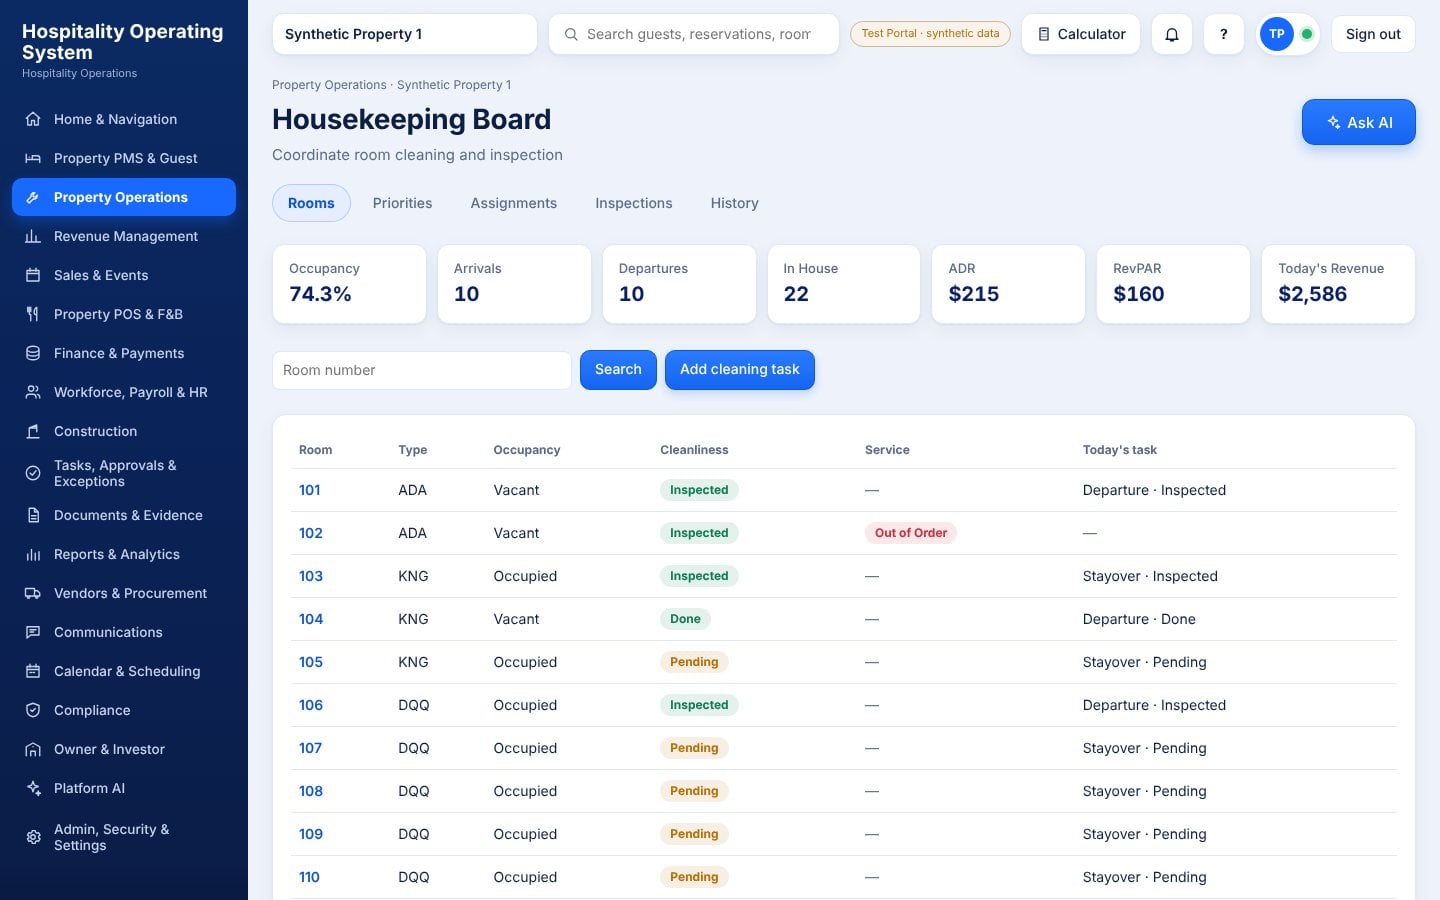Image resolution: width=1440 pixels, height=900 pixels.
Task: Click "Departure · Done" task text
Action: (1139, 619)
